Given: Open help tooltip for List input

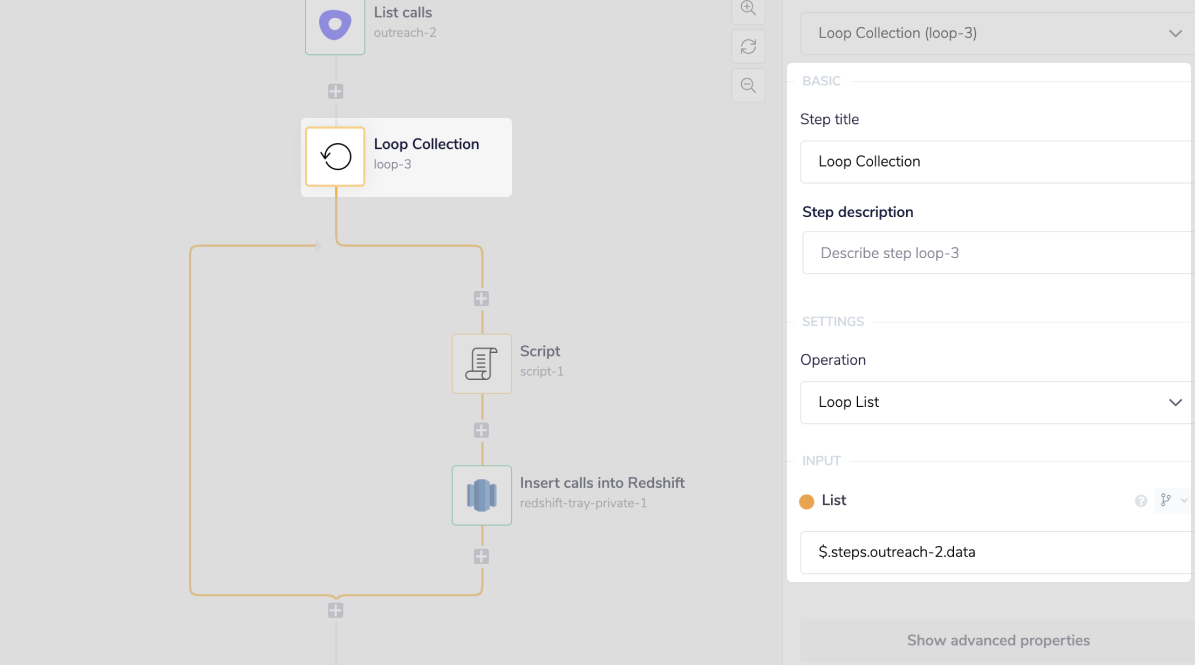Looking at the screenshot, I should (1141, 501).
